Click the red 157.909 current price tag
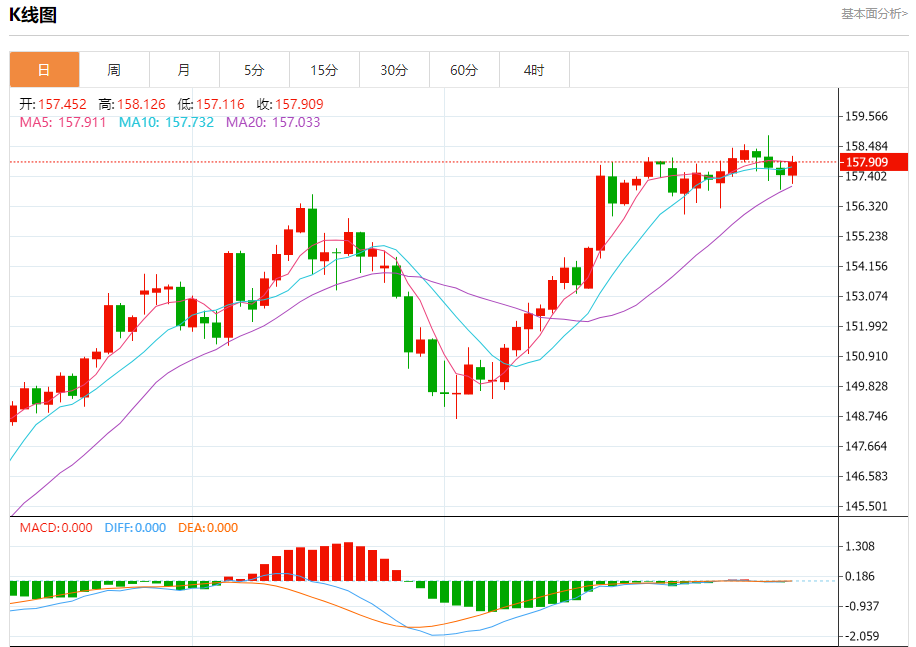The image size is (916, 647). 866,162
